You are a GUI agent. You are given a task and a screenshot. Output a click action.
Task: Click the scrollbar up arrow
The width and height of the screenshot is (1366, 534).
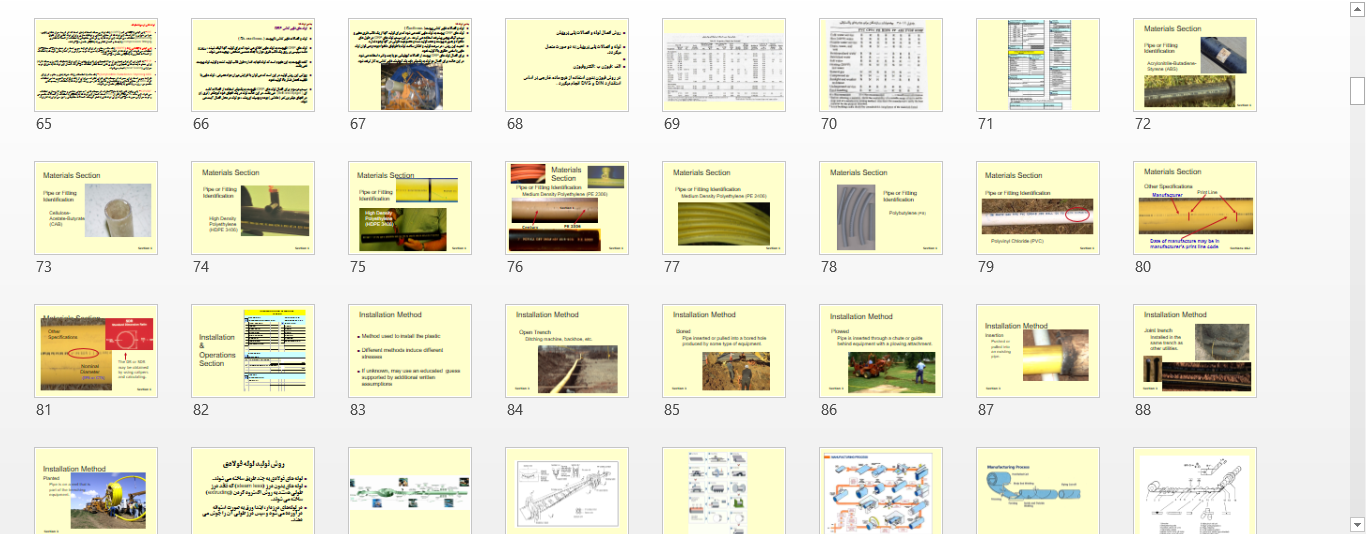(x=1357, y=8)
